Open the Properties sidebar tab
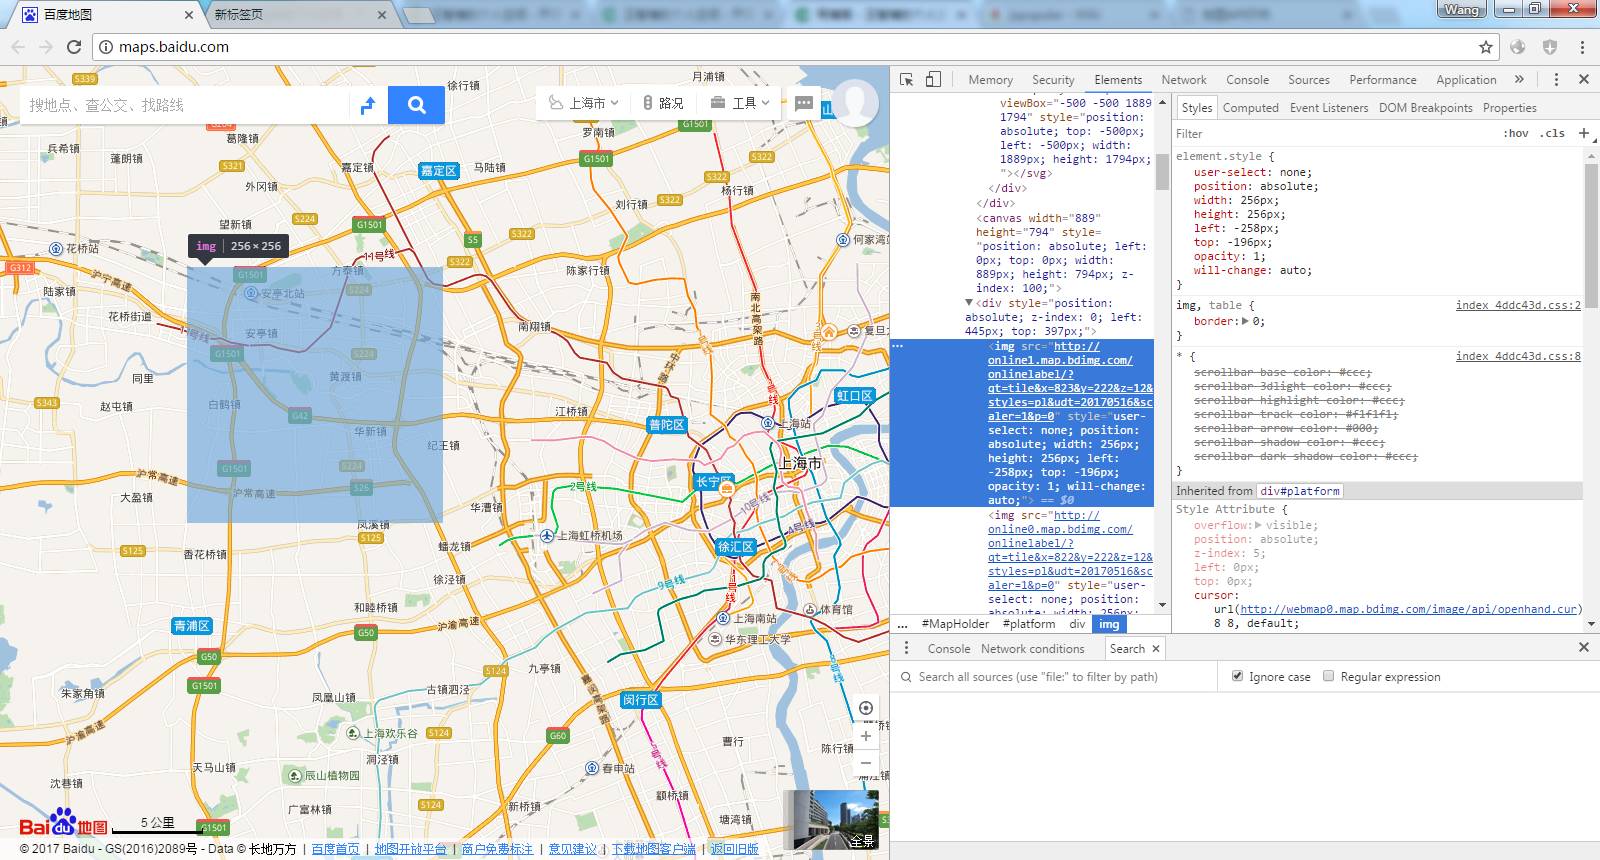 coord(1509,108)
